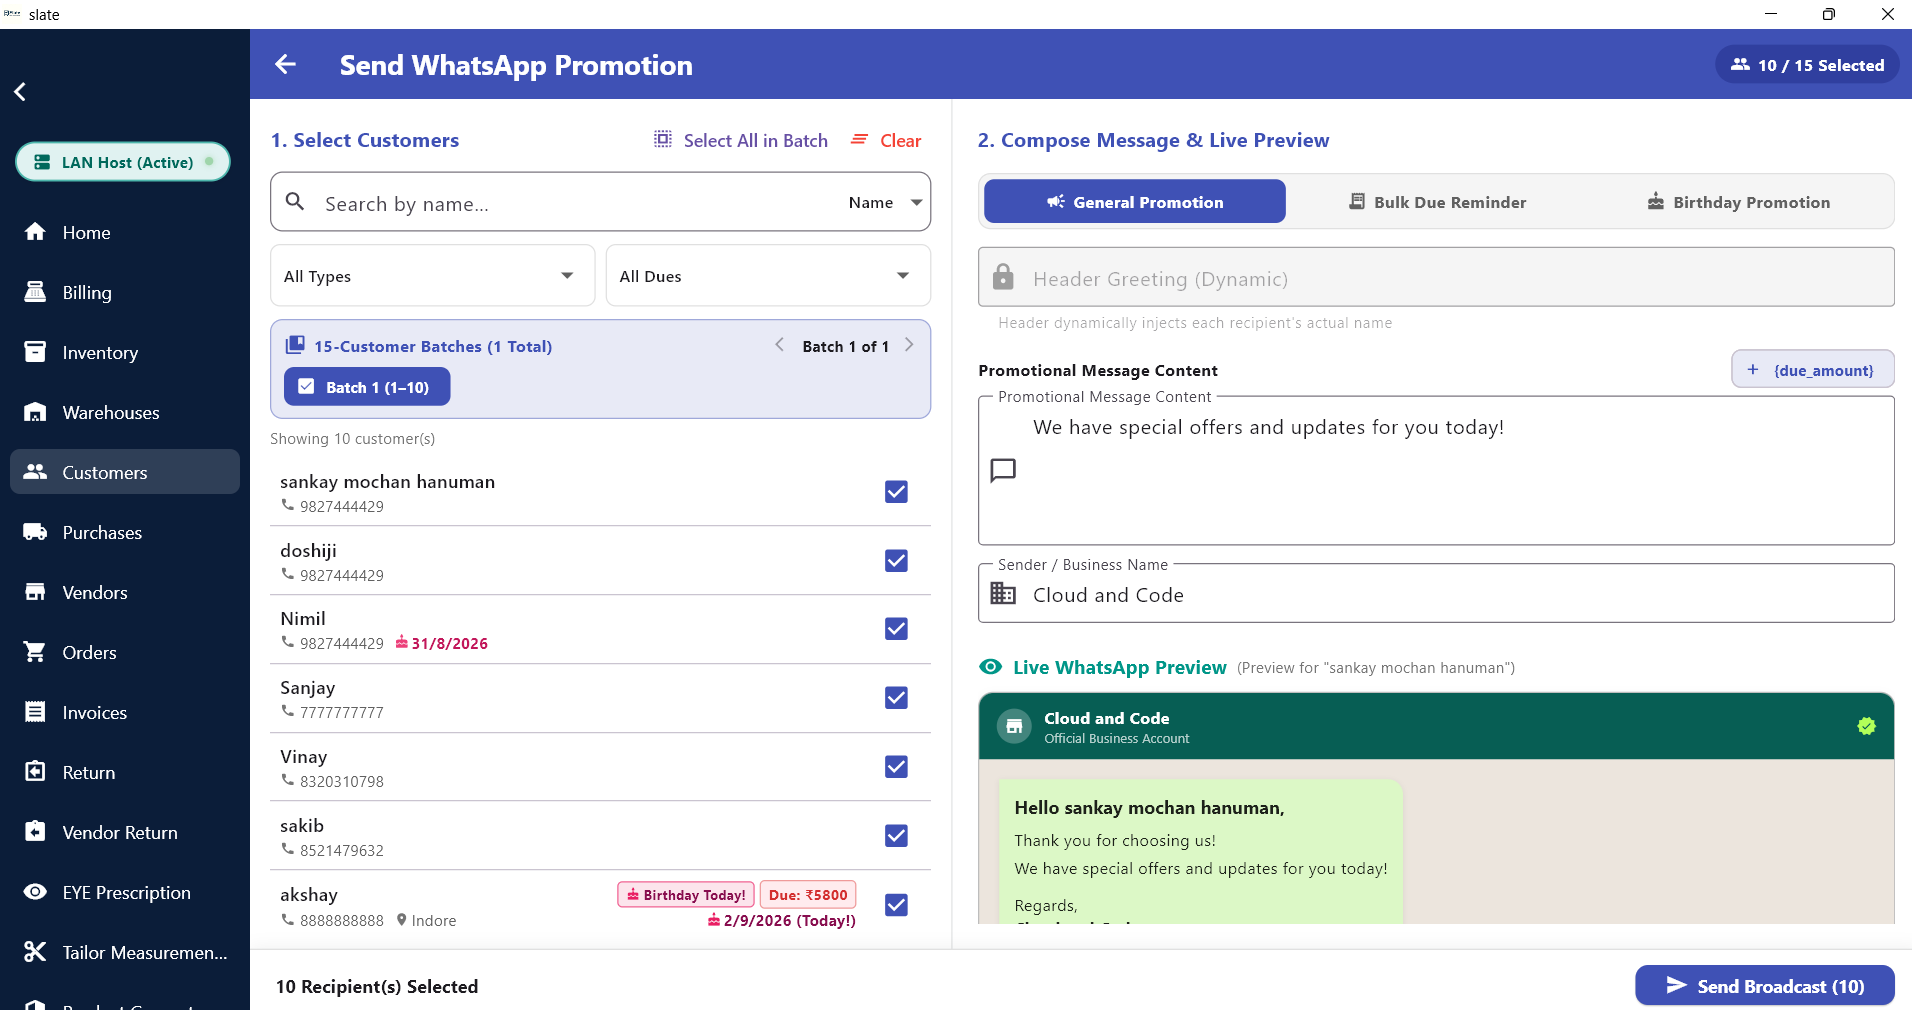The width and height of the screenshot is (1912, 1010).
Task: Uncheck Nimil's checkbox
Action: [x=896, y=629]
